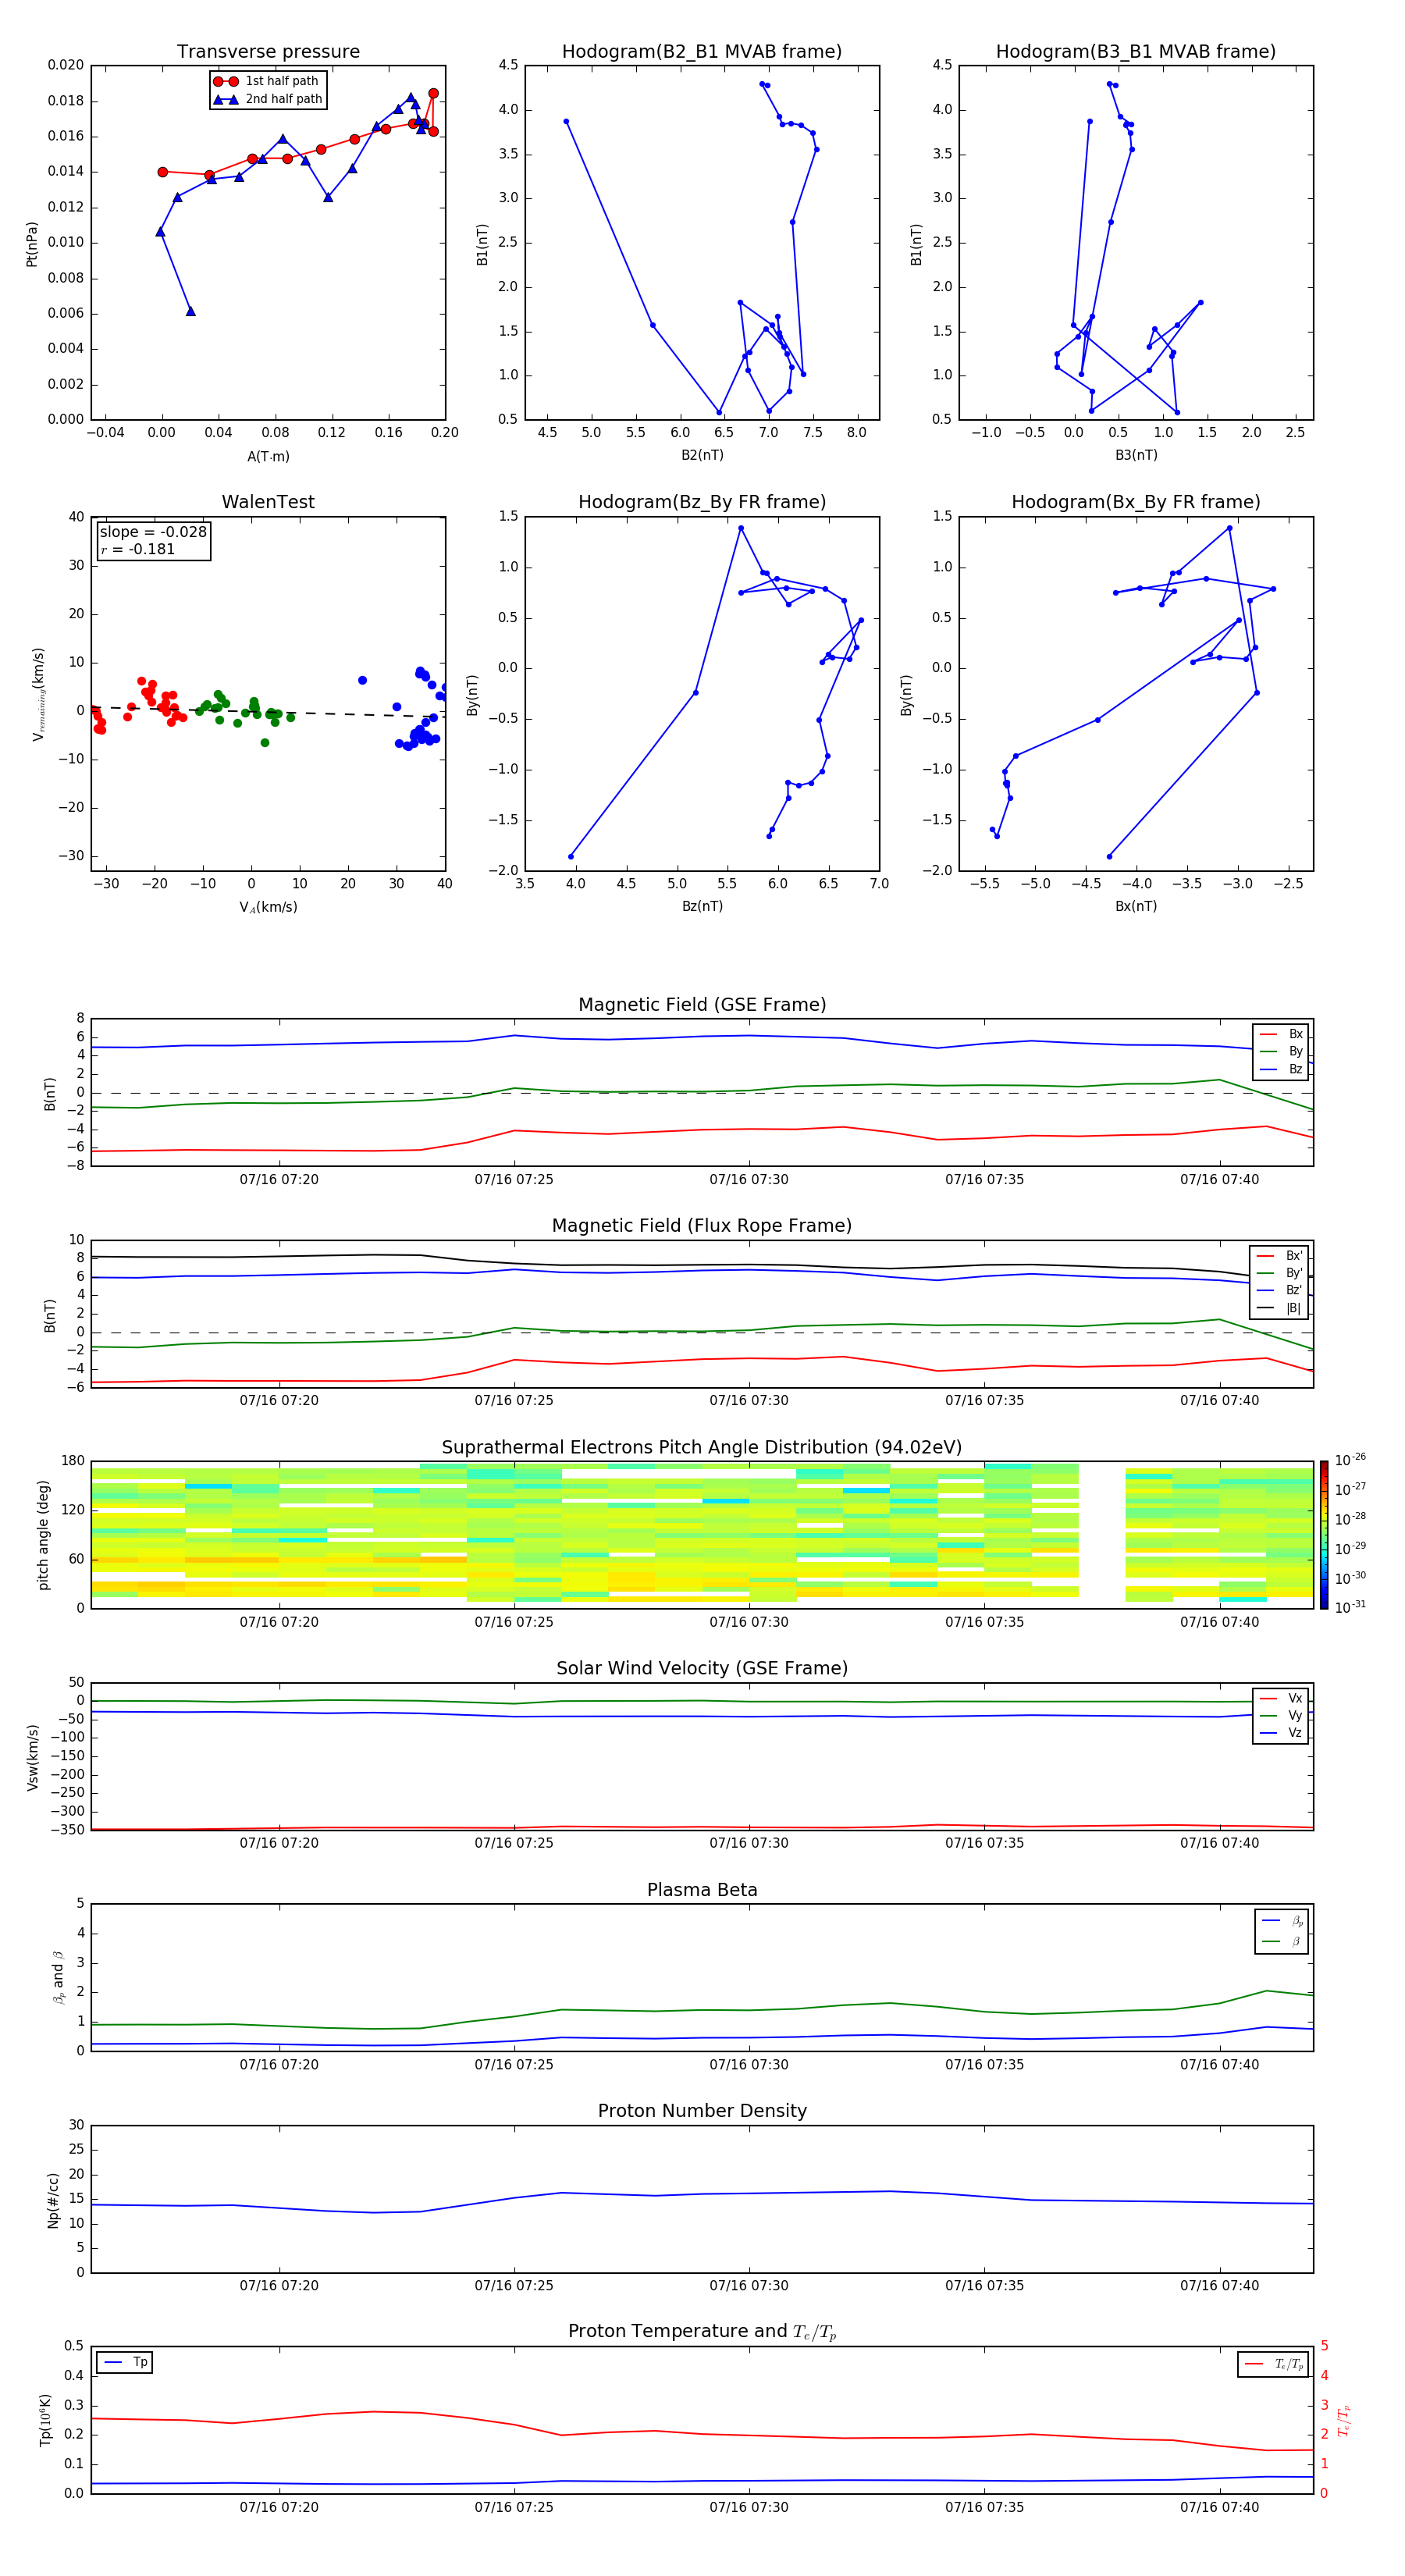Click the "r = -0.181" annotation
This screenshot has width=1405, height=2576.
point(138,549)
